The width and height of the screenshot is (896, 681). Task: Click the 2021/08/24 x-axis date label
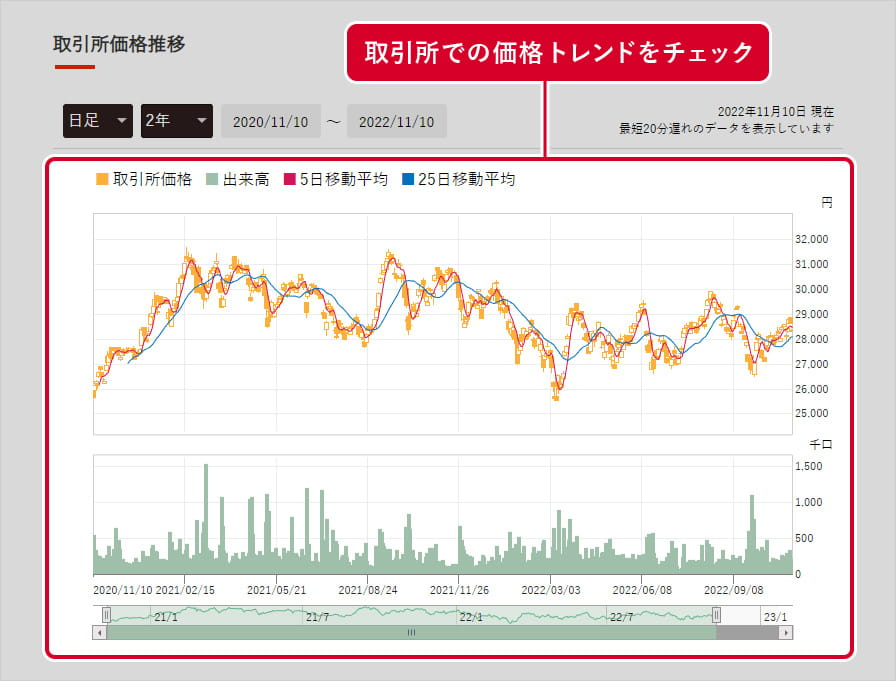367,590
